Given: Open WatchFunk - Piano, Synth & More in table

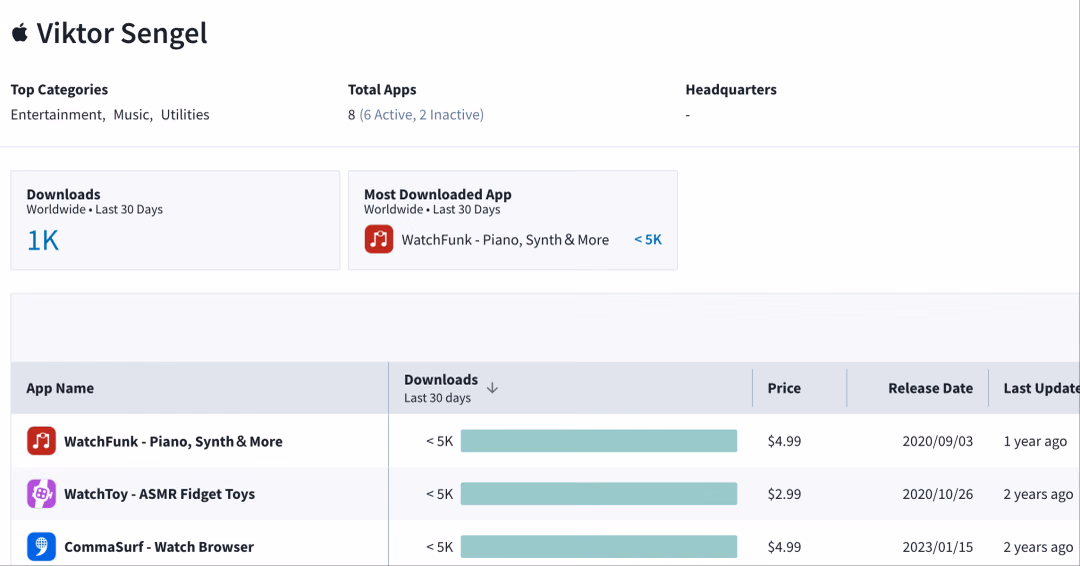Looking at the screenshot, I should [174, 441].
